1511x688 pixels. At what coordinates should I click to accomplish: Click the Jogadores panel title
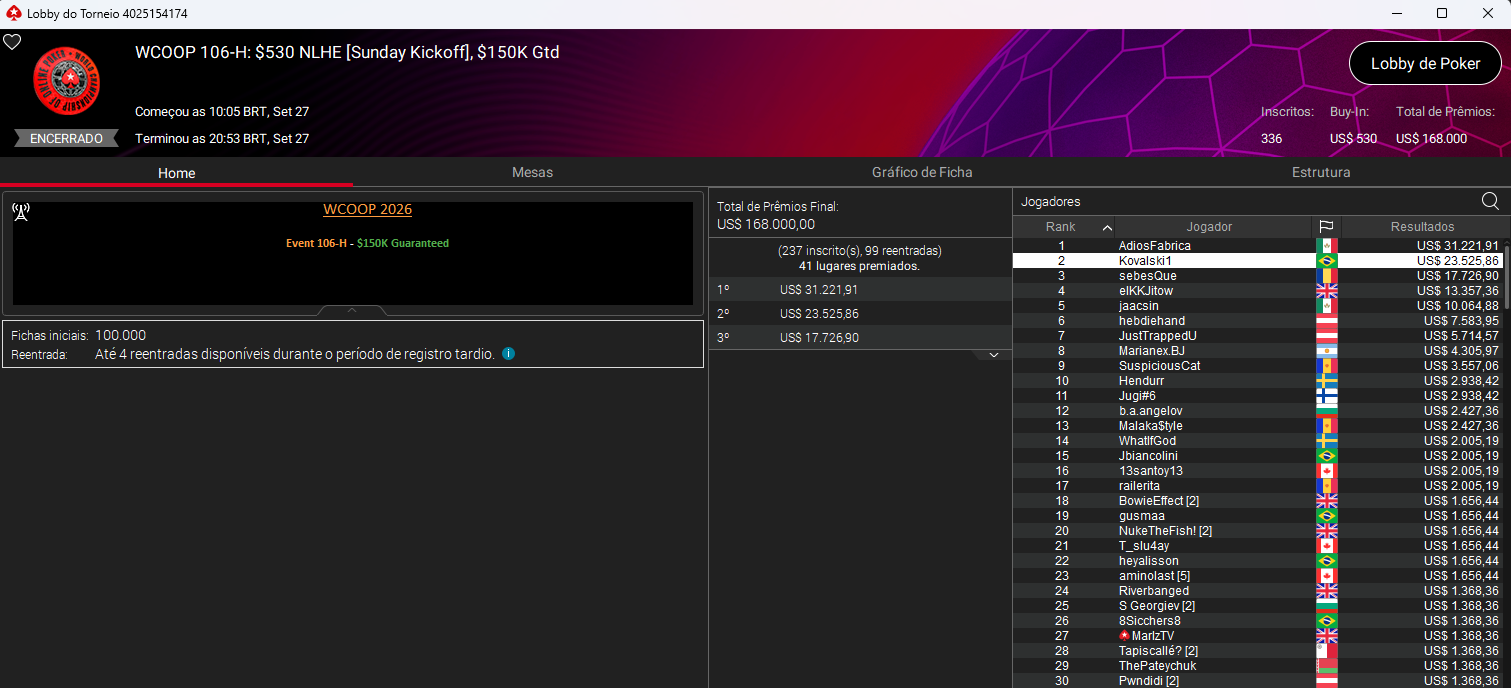coord(1050,202)
